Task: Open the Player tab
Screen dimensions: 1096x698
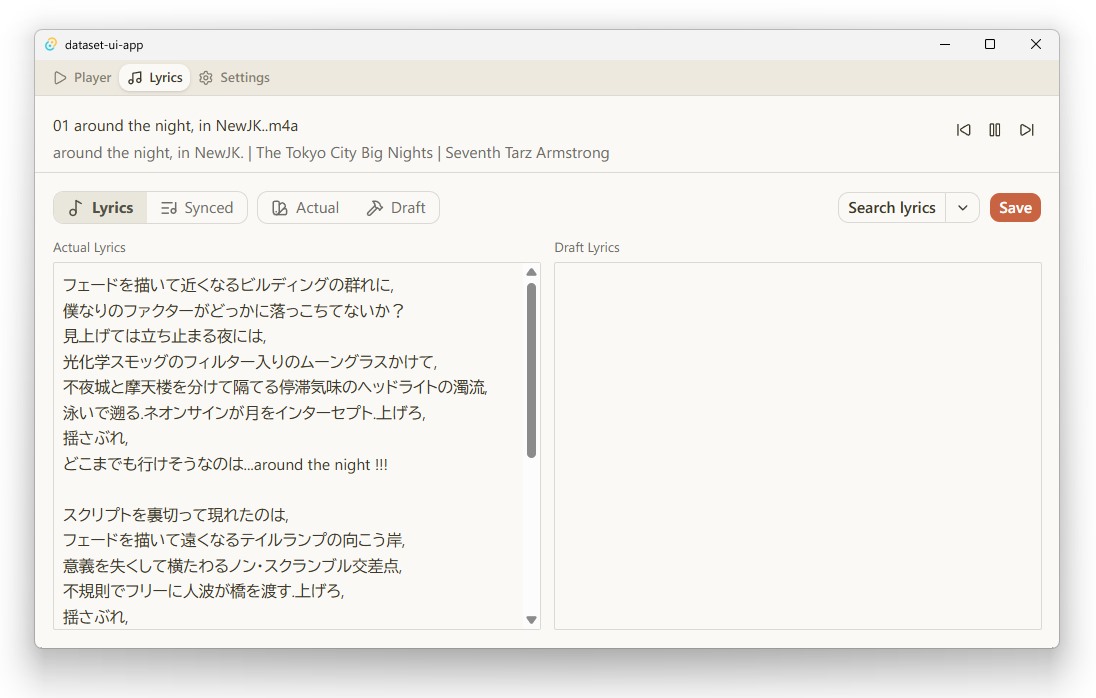Action: tap(82, 78)
